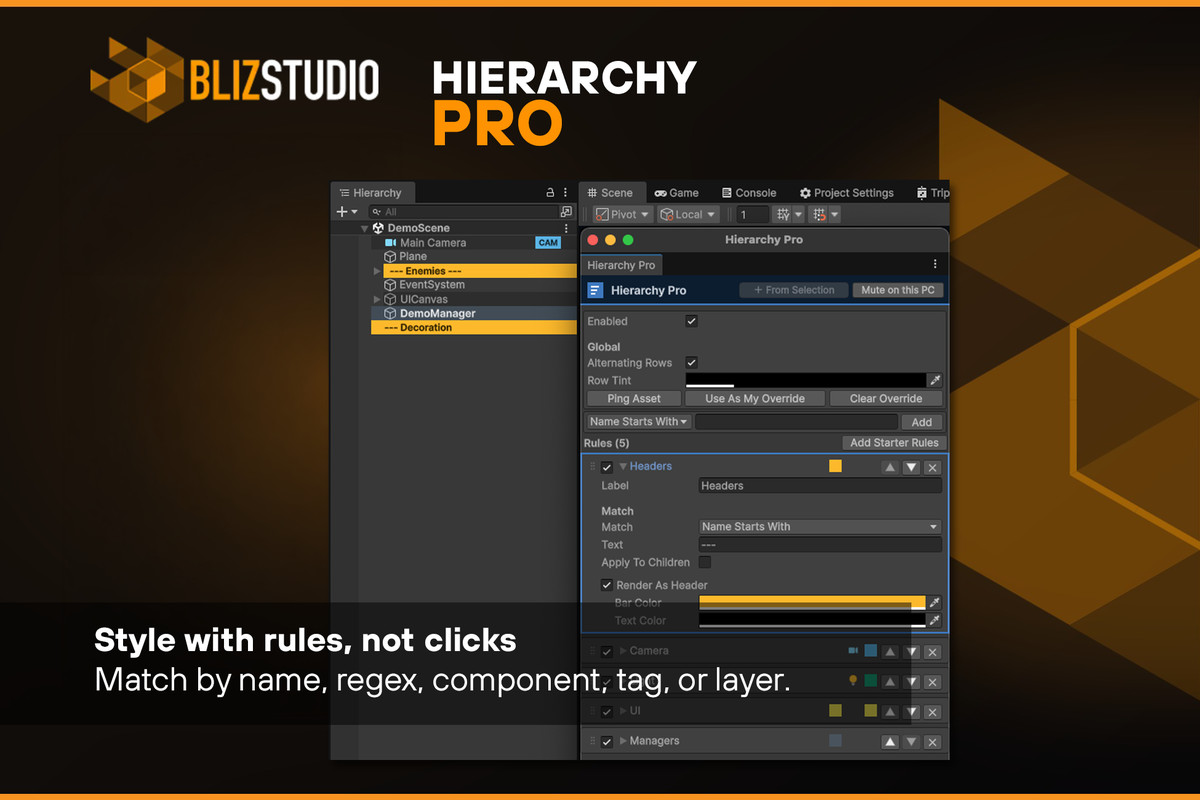Open the Row Tint color field

coord(806,380)
